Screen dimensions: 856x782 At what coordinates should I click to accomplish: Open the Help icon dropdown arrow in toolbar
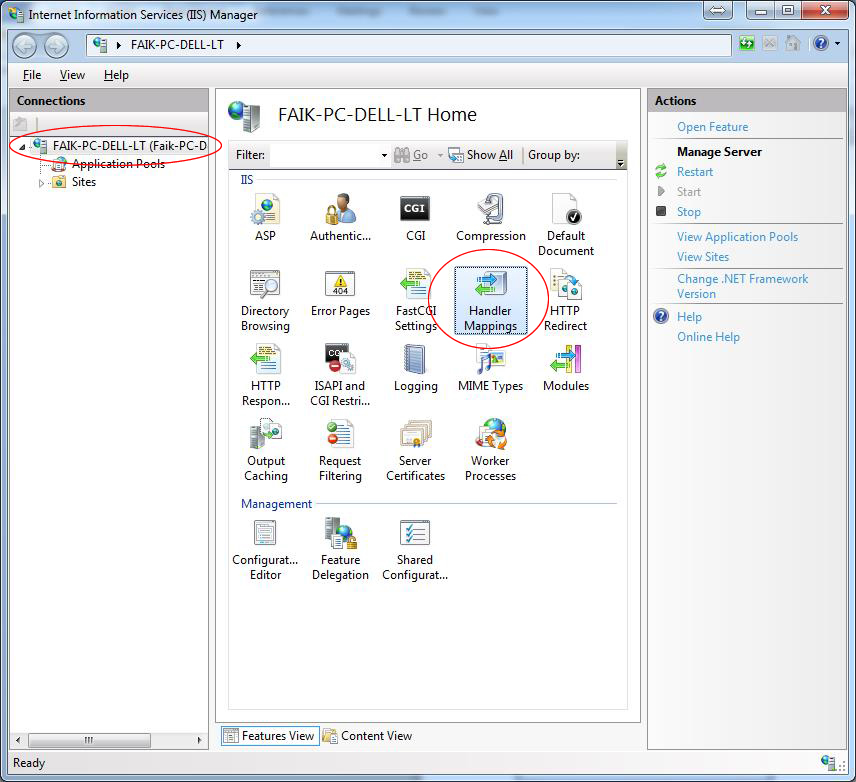(837, 43)
